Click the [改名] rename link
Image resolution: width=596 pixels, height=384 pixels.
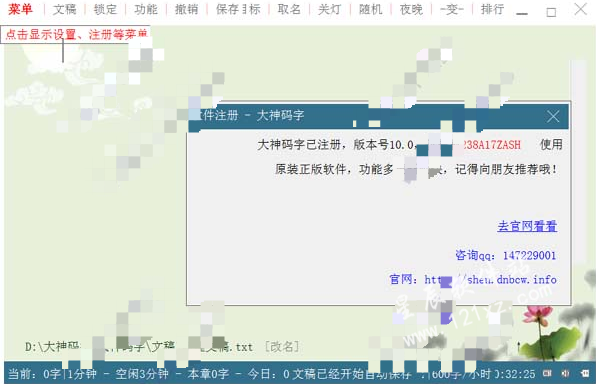coord(282,346)
